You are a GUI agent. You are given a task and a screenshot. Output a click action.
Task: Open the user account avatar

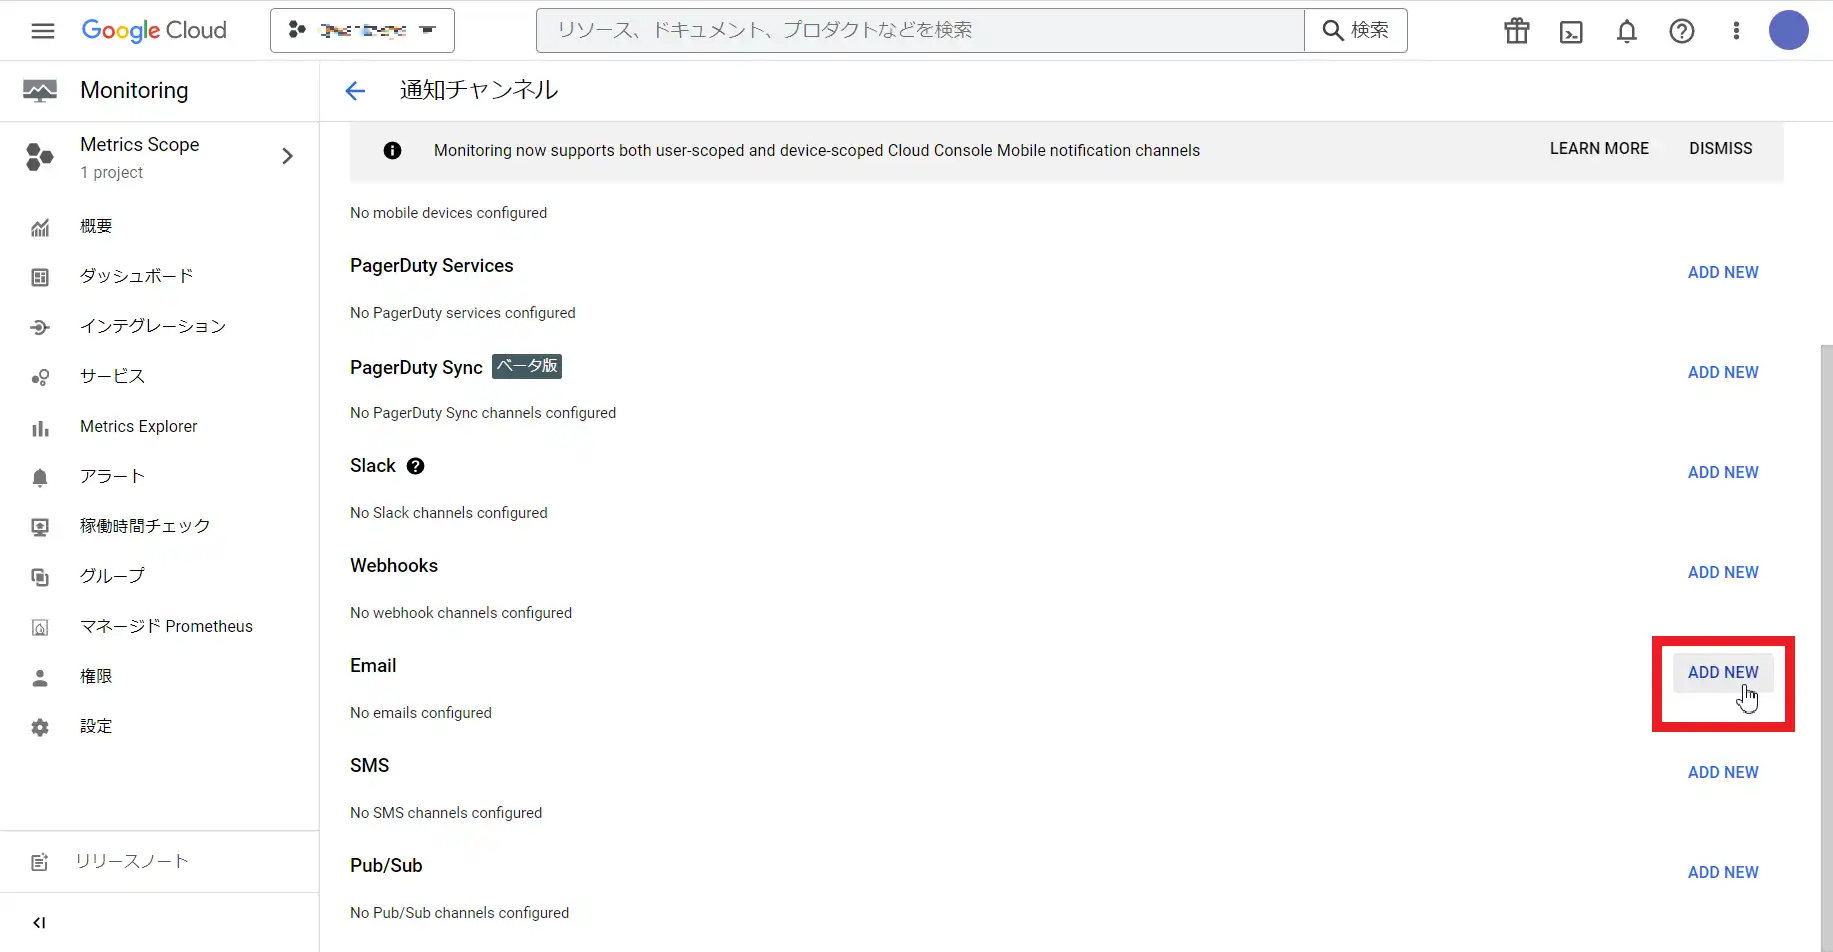(x=1789, y=30)
